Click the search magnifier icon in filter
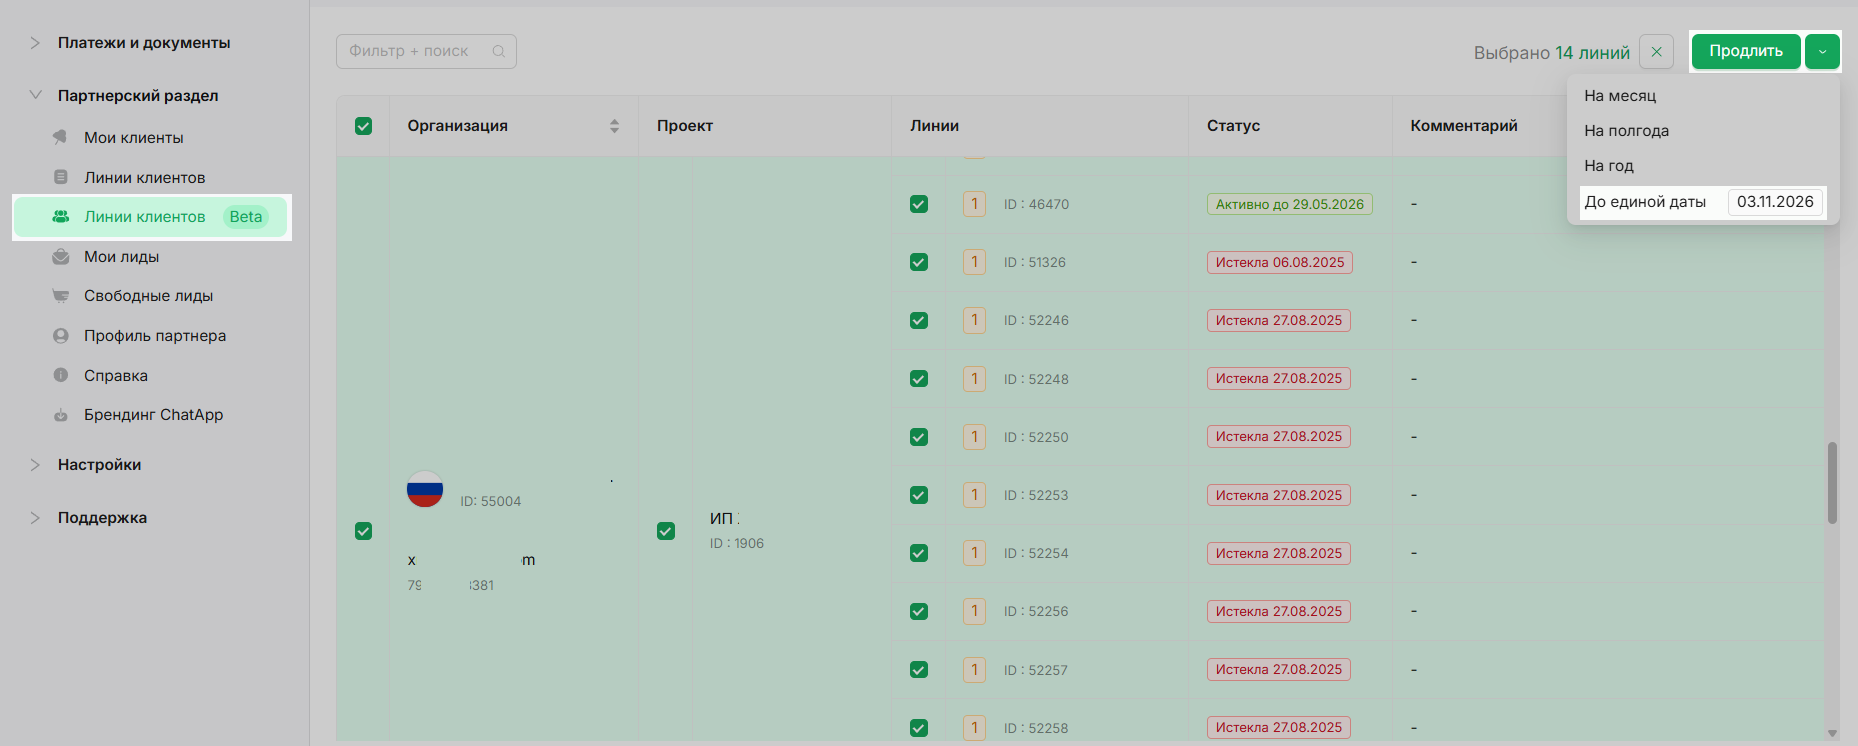This screenshot has height=746, width=1858. (x=499, y=51)
